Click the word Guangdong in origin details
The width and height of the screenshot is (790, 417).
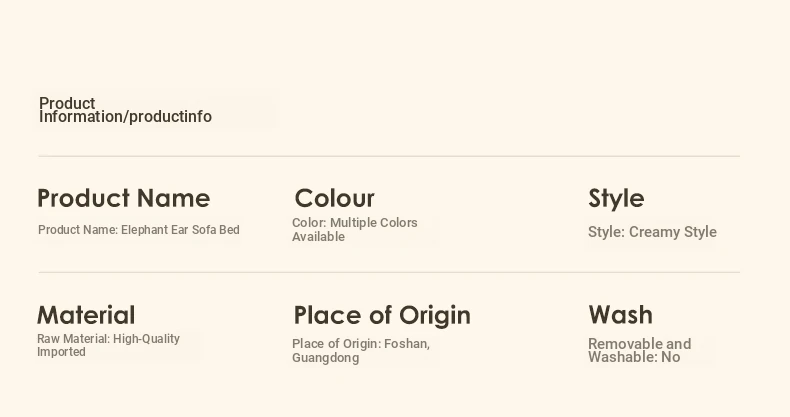(325, 358)
